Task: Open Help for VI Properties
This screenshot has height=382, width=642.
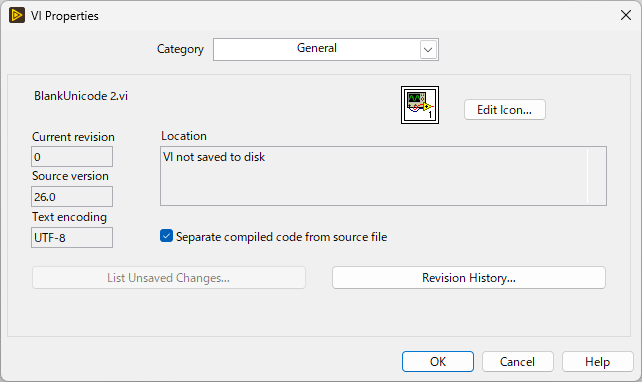Action: click(x=597, y=362)
